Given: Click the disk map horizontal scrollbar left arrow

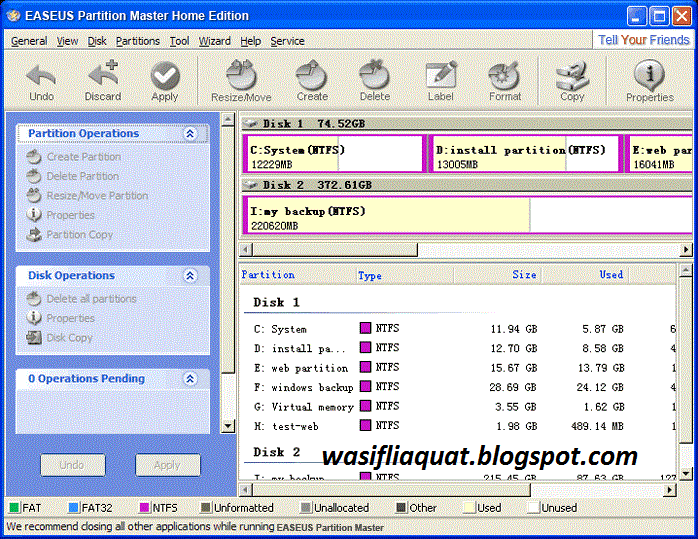Looking at the screenshot, I should pos(246,250).
